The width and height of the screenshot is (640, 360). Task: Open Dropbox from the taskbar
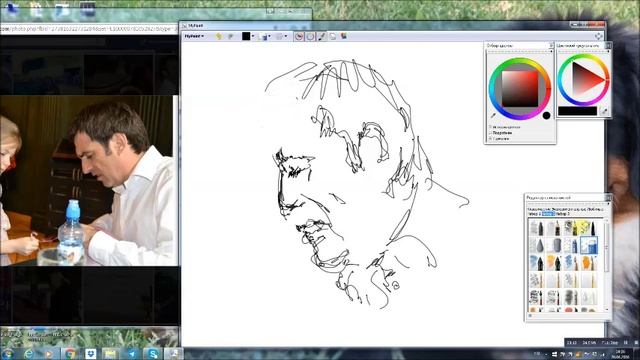point(91,353)
